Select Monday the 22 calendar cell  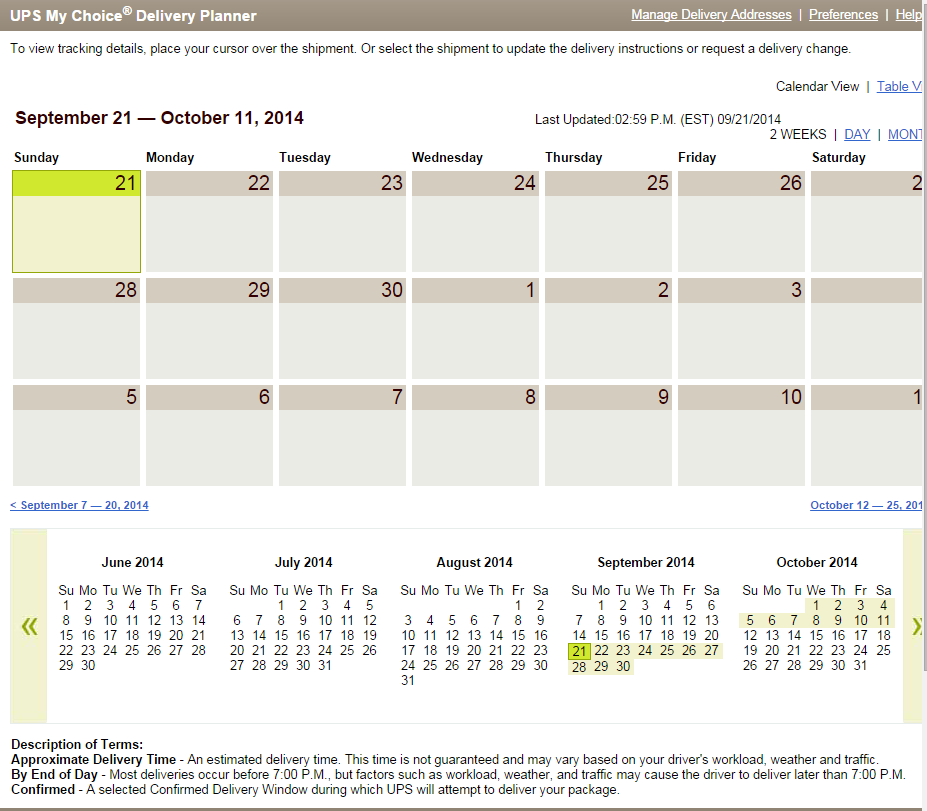(209, 222)
